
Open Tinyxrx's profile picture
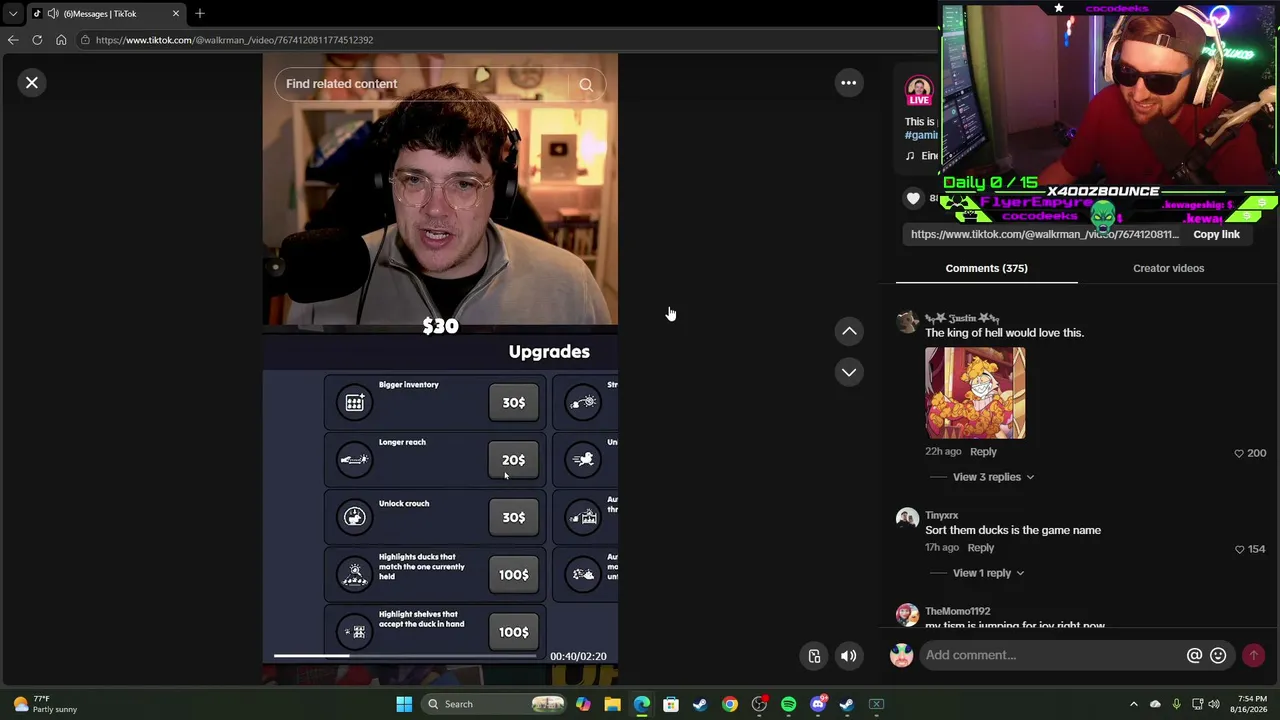pyautogui.click(x=907, y=518)
